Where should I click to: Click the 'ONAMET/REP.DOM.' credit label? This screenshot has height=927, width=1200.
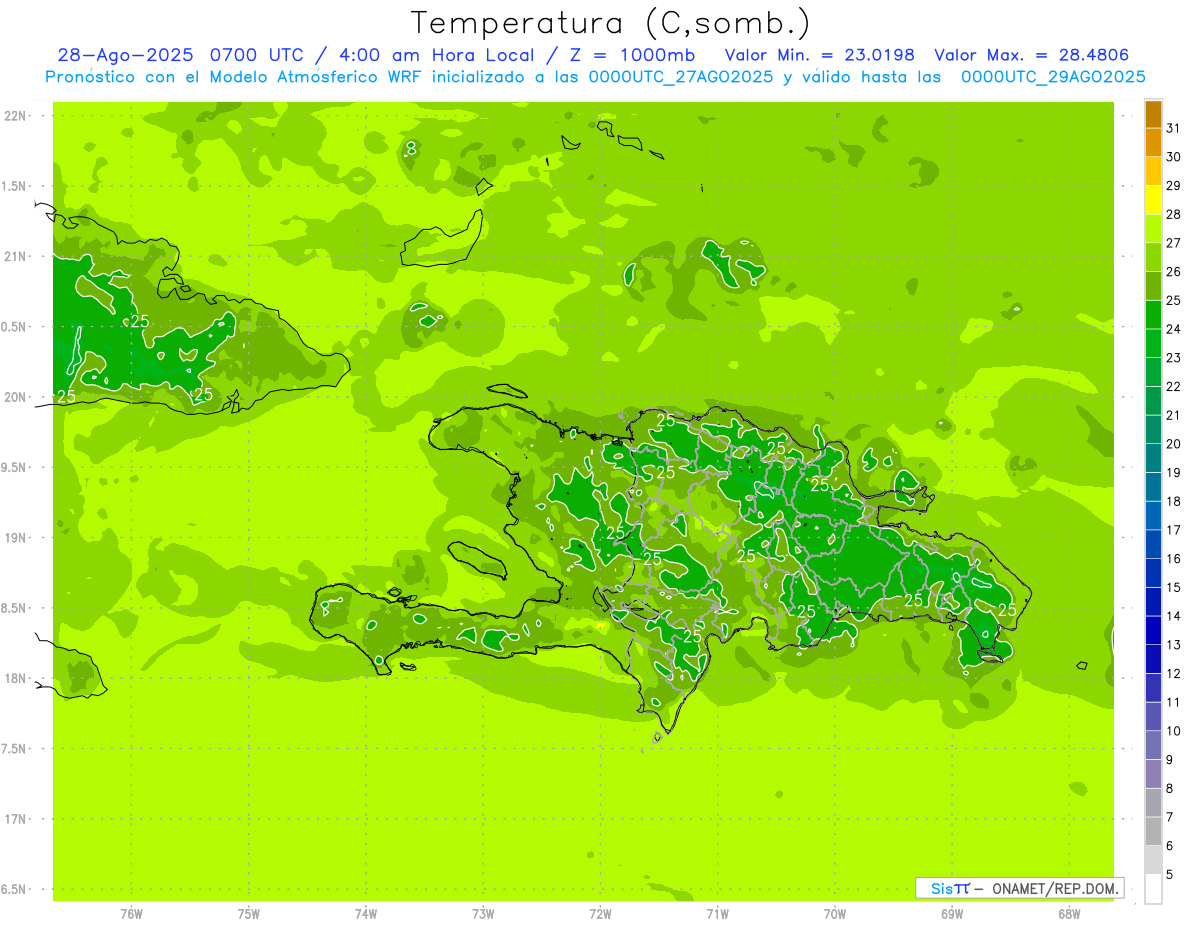pos(1054,888)
